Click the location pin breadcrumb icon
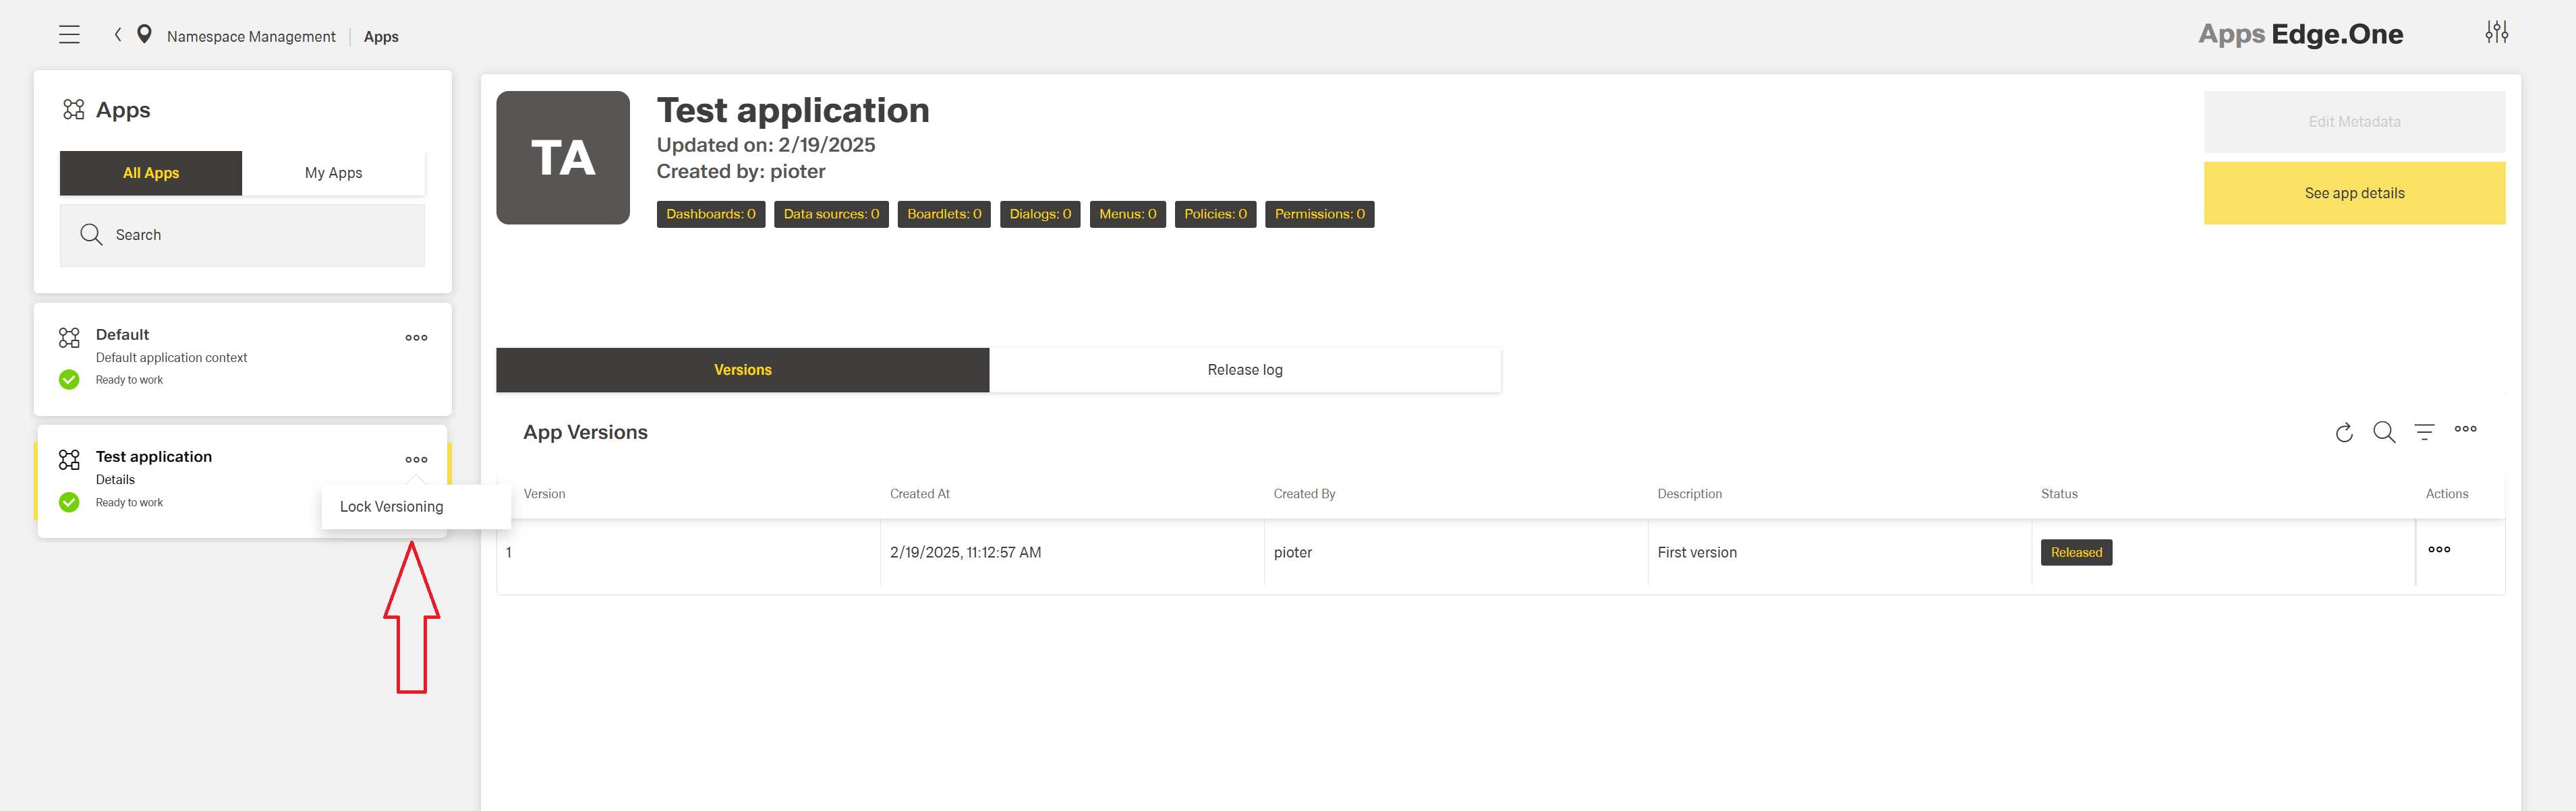The width and height of the screenshot is (2576, 811). pyautogui.click(x=144, y=33)
